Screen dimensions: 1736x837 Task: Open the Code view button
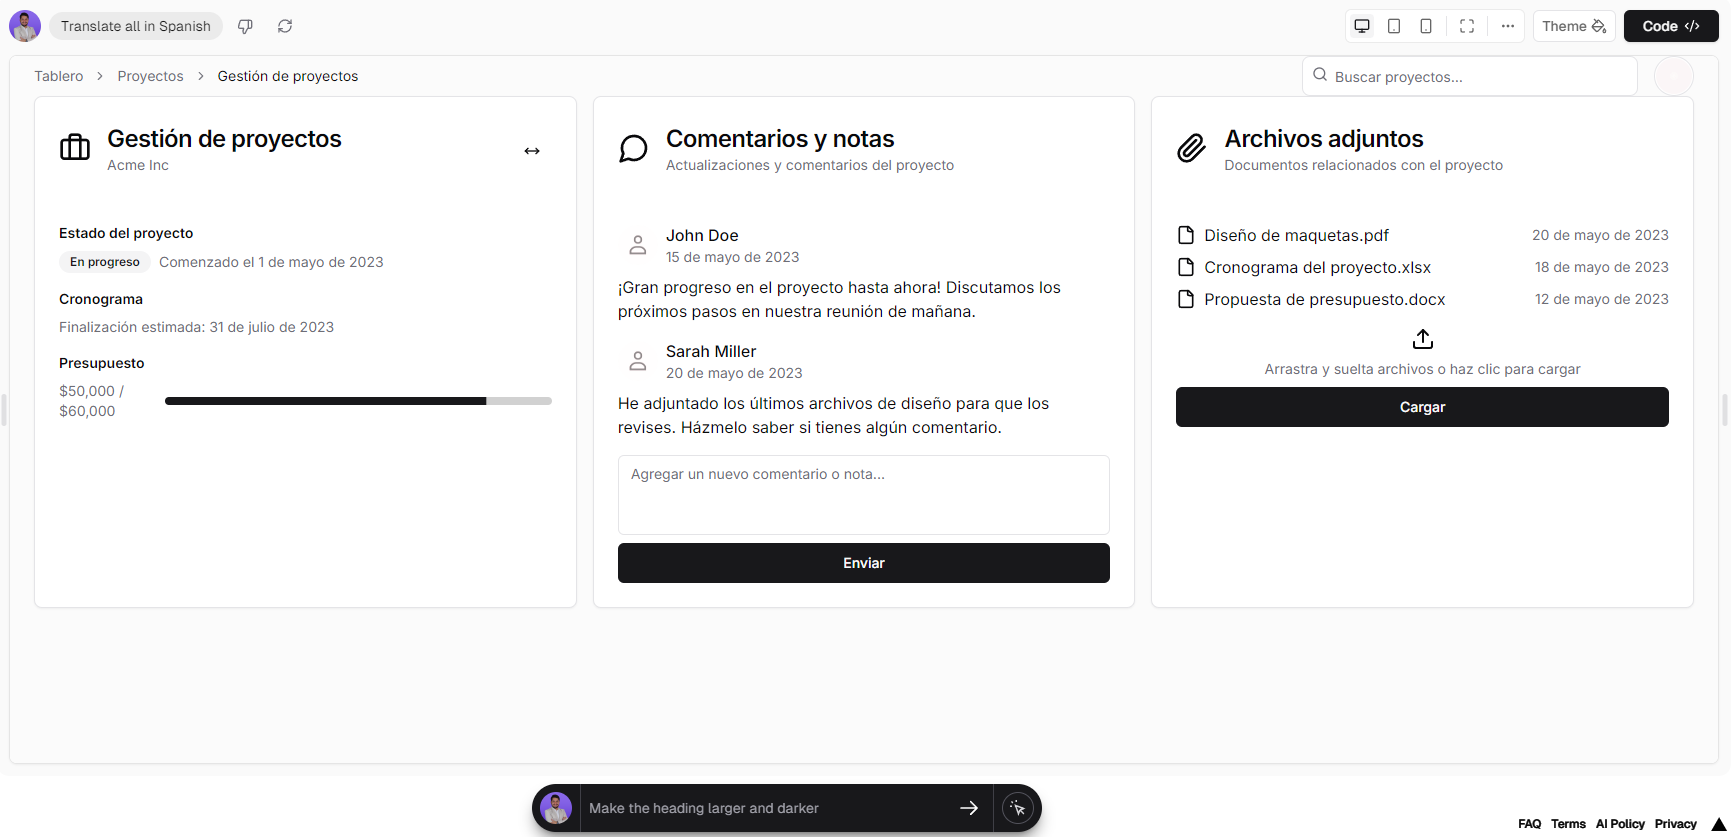pyautogui.click(x=1670, y=26)
